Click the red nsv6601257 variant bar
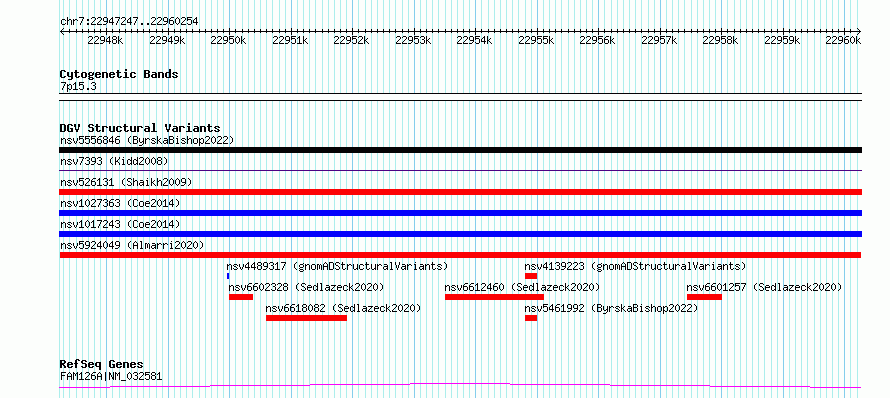Screen dimensions: 890x398 pyautogui.click(x=704, y=297)
